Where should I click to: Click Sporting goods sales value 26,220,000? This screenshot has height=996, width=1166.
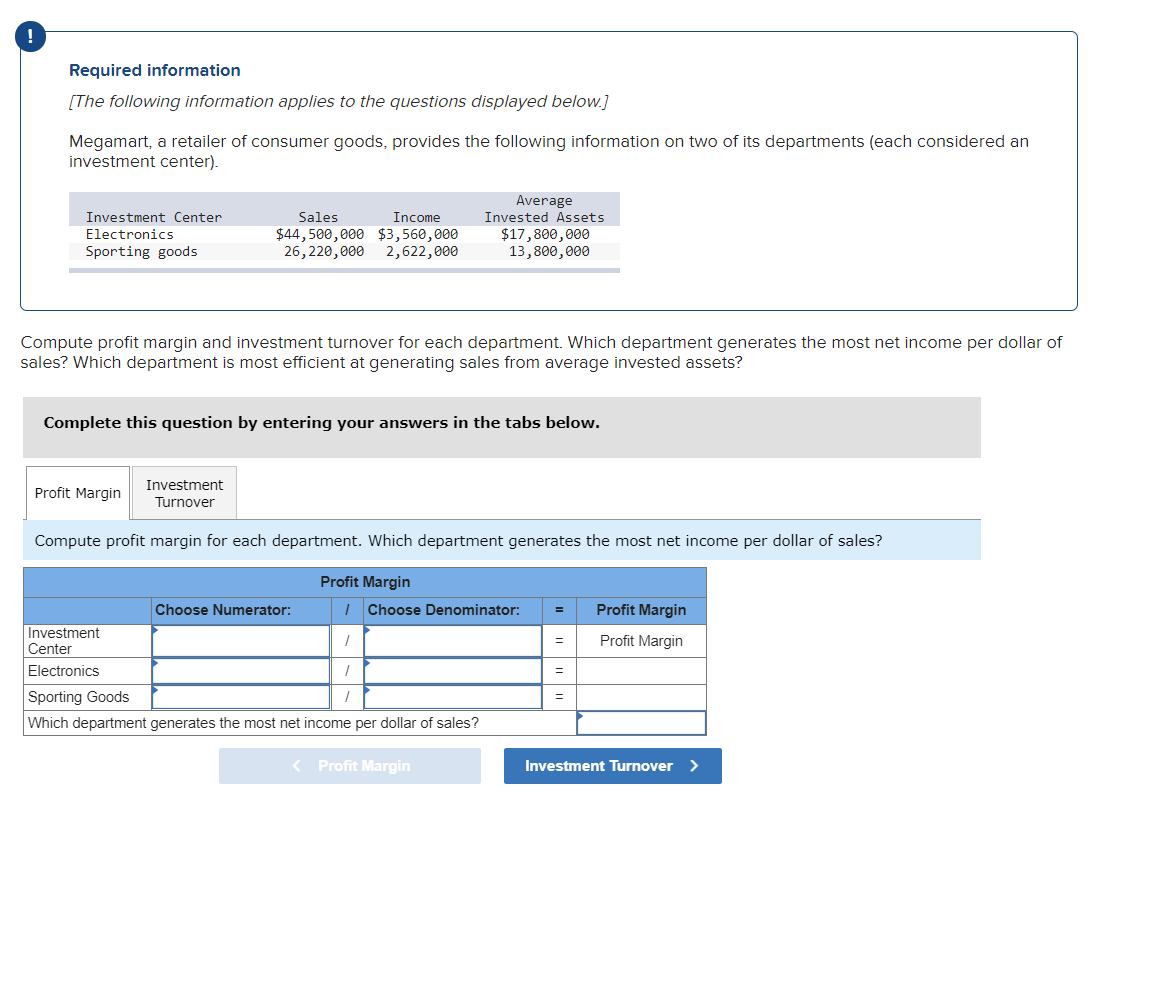pyautogui.click(x=324, y=251)
